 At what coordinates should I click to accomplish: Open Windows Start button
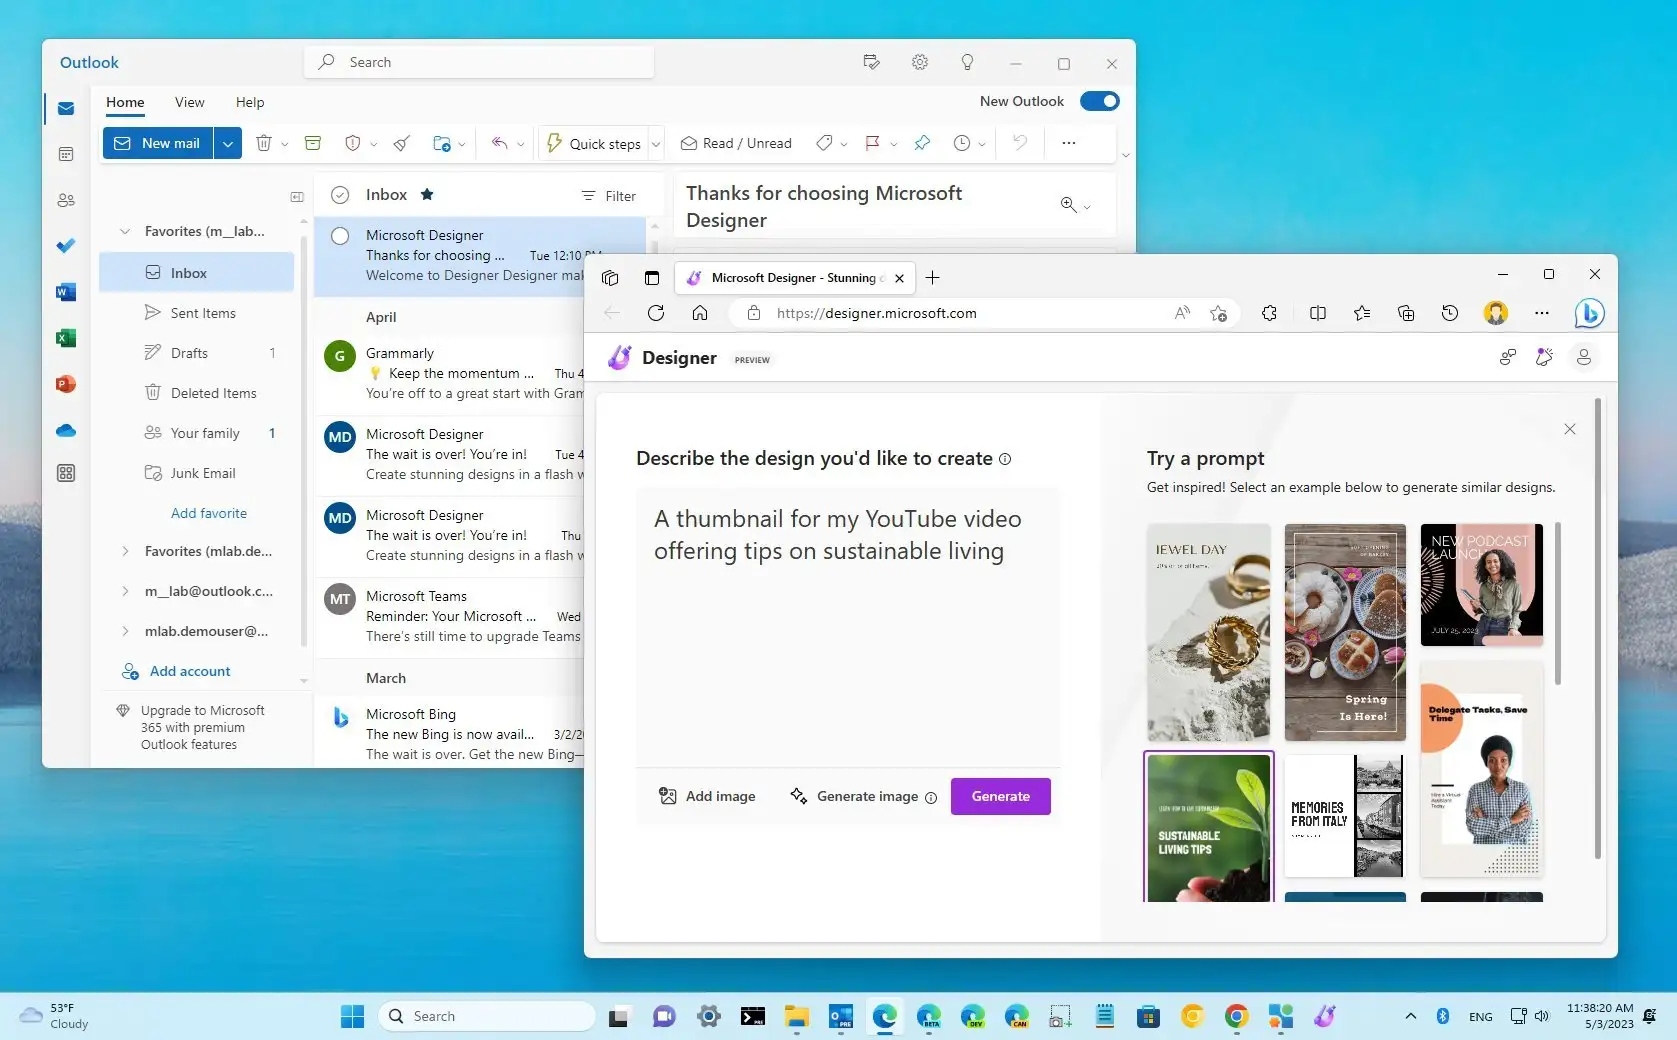coord(353,1016)
